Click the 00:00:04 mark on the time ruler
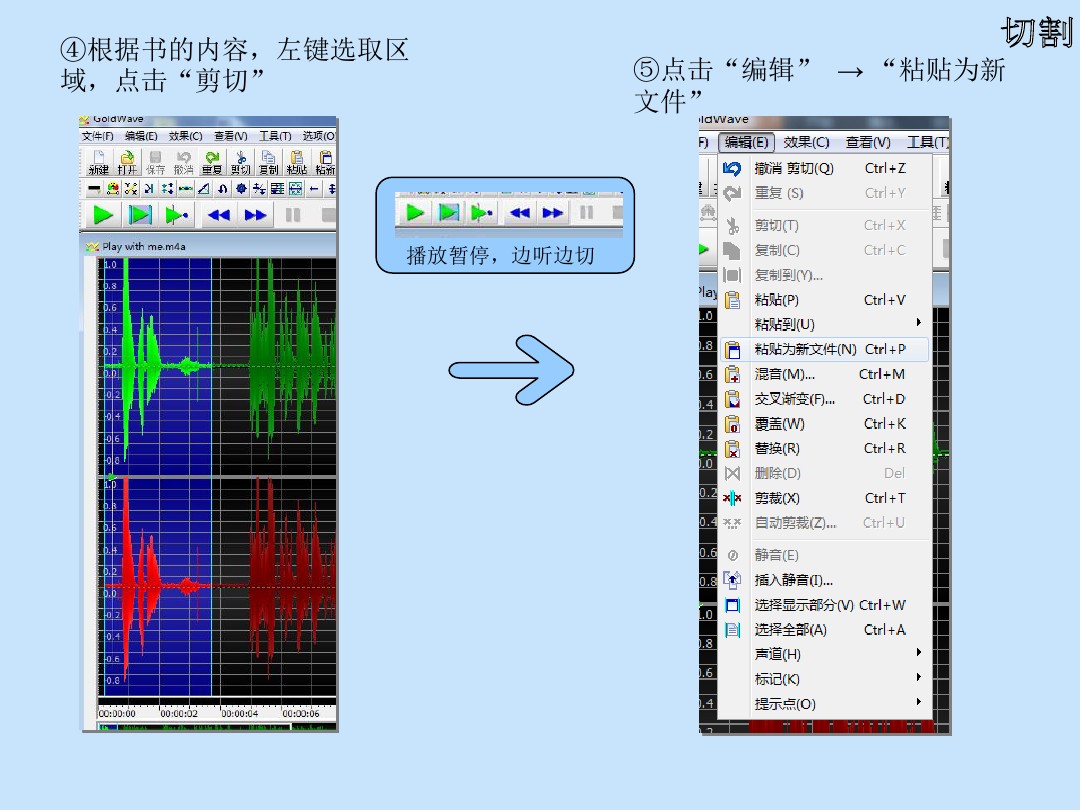1080x810 pixels. click(239, 713)
